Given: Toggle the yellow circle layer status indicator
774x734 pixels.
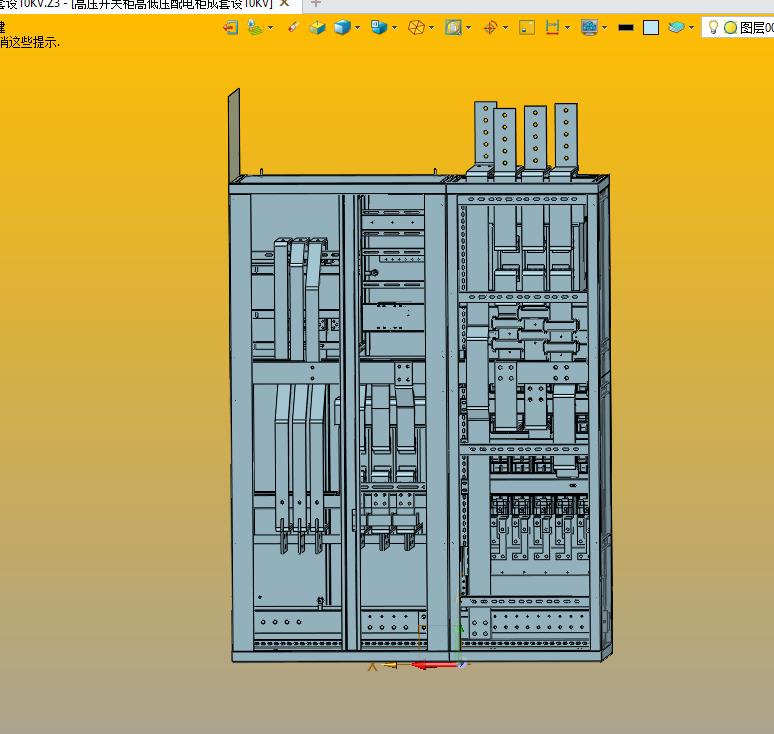Looking at the screenshot, I should pos(730,28).
